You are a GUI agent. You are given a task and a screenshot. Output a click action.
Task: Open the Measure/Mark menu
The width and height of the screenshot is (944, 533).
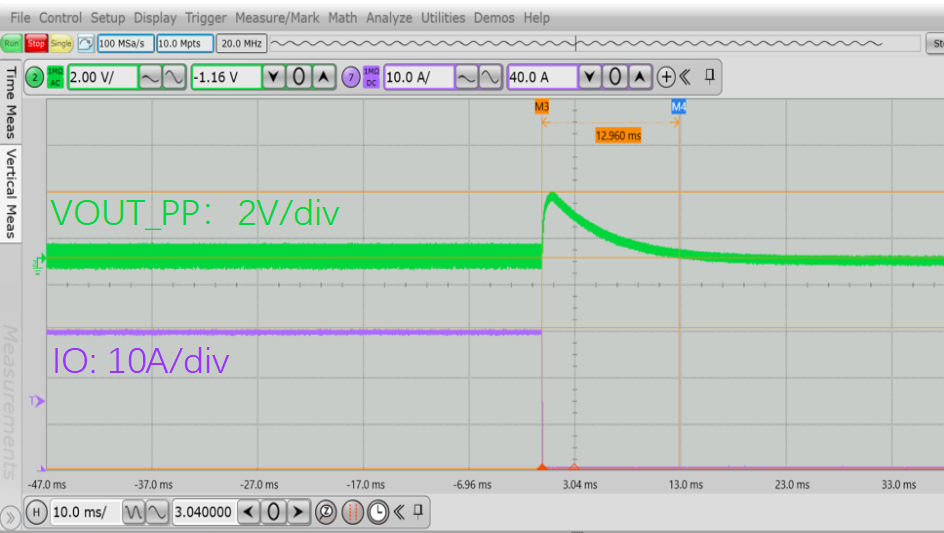(277, 18)
